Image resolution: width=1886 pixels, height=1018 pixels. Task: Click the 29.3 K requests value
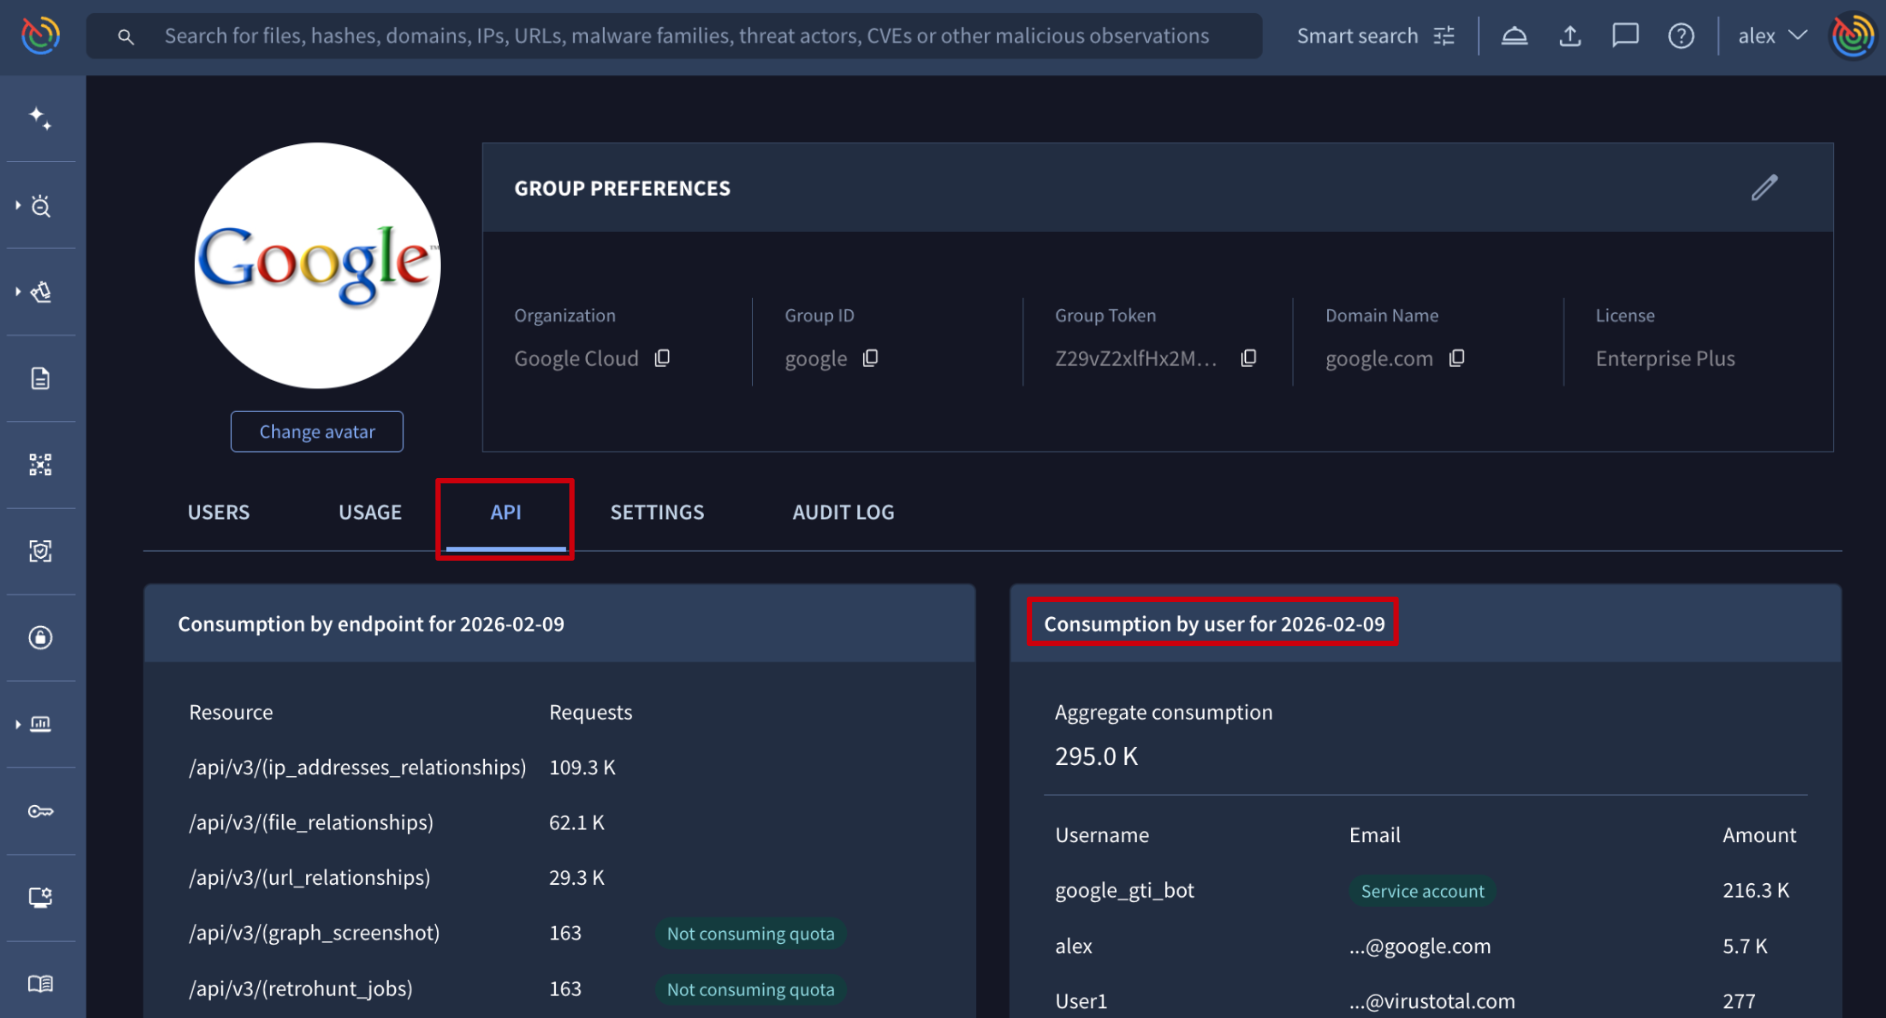coord(577,877)
